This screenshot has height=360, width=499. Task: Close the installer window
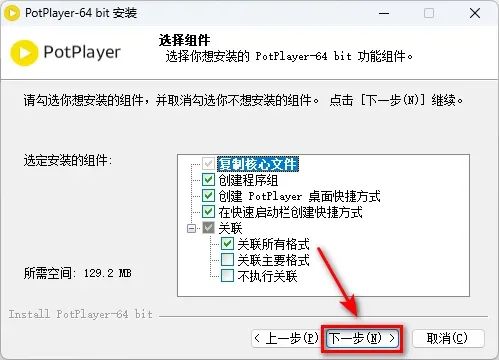(x=474, y=13)
